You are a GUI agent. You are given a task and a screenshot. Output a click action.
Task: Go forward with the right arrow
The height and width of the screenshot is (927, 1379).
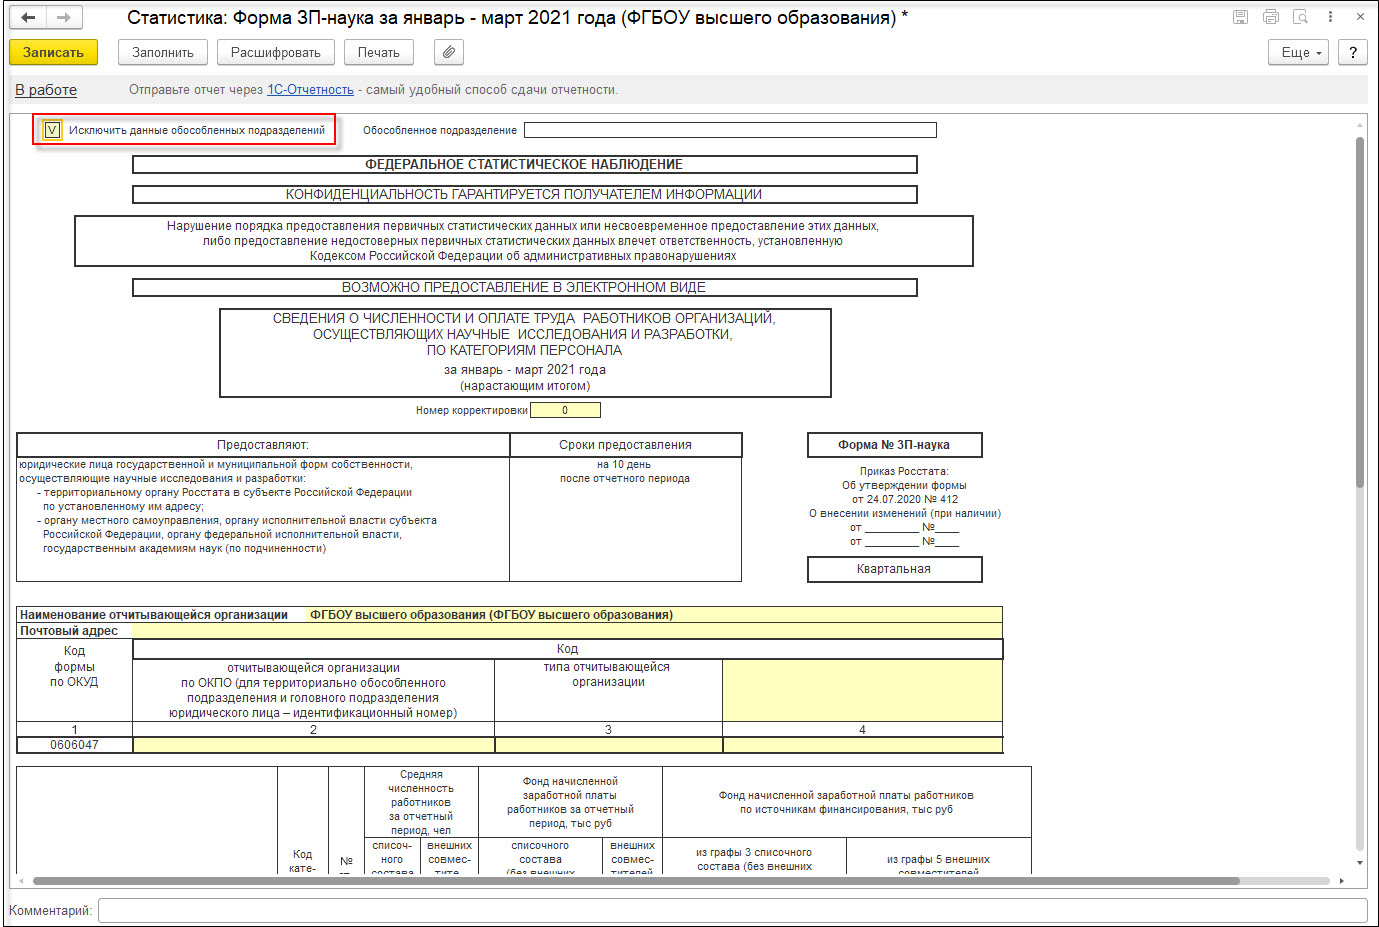click(64, 18)
